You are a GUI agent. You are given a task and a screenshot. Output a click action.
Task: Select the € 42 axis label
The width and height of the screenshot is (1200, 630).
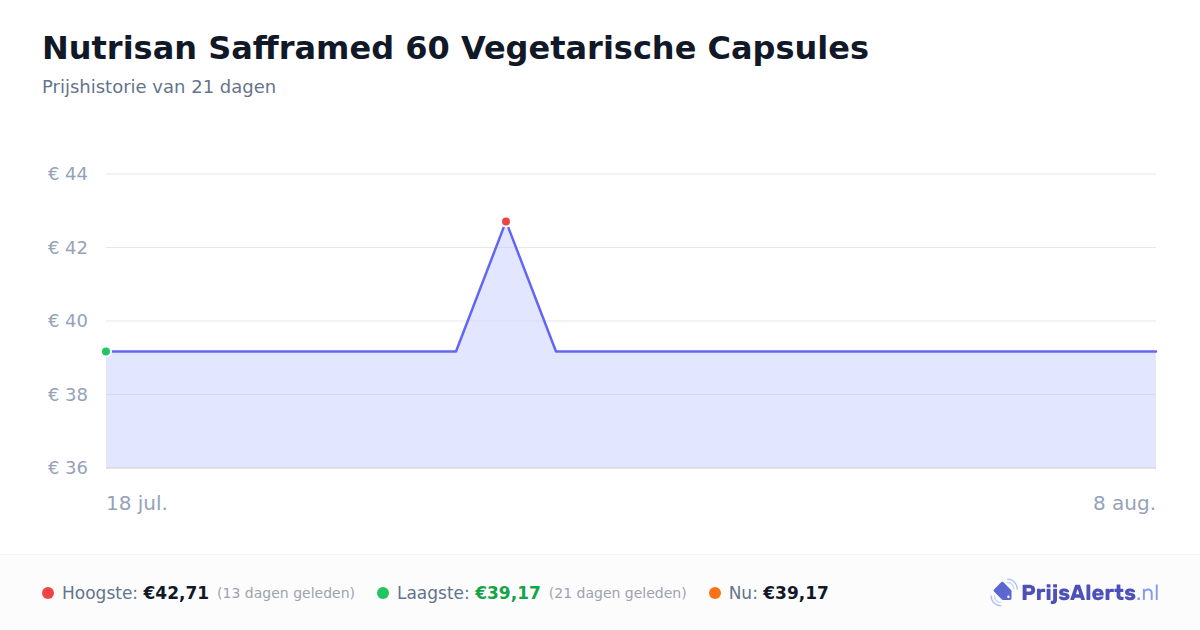tap(68, 247)
